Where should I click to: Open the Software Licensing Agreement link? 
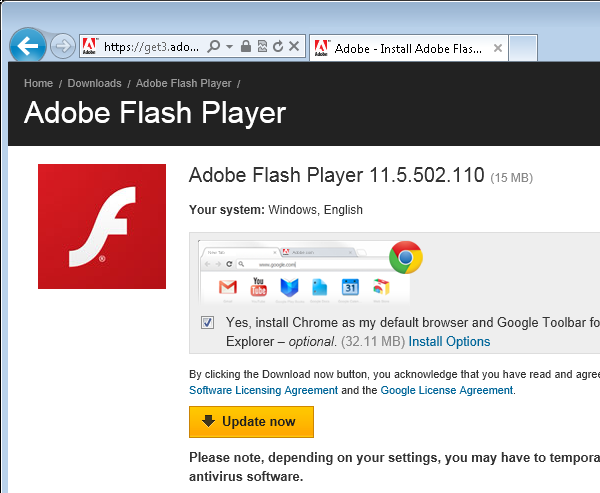[263, 390]
